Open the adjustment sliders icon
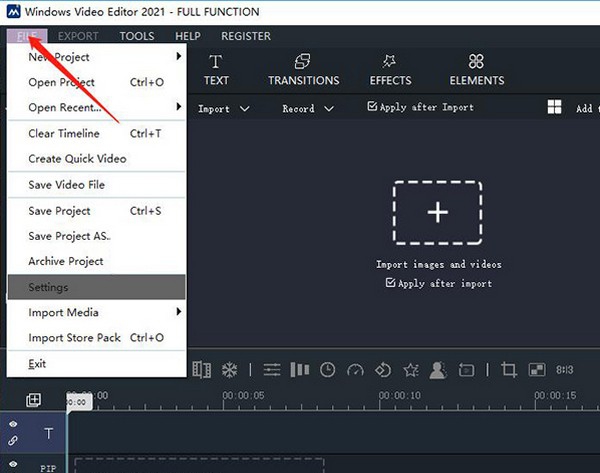This screenshot has height=473, width=600. click(272, 370)
